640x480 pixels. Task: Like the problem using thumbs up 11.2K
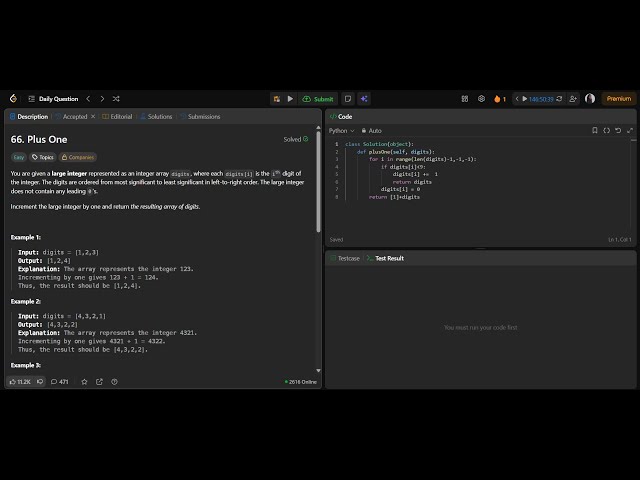tap(20, 381)
